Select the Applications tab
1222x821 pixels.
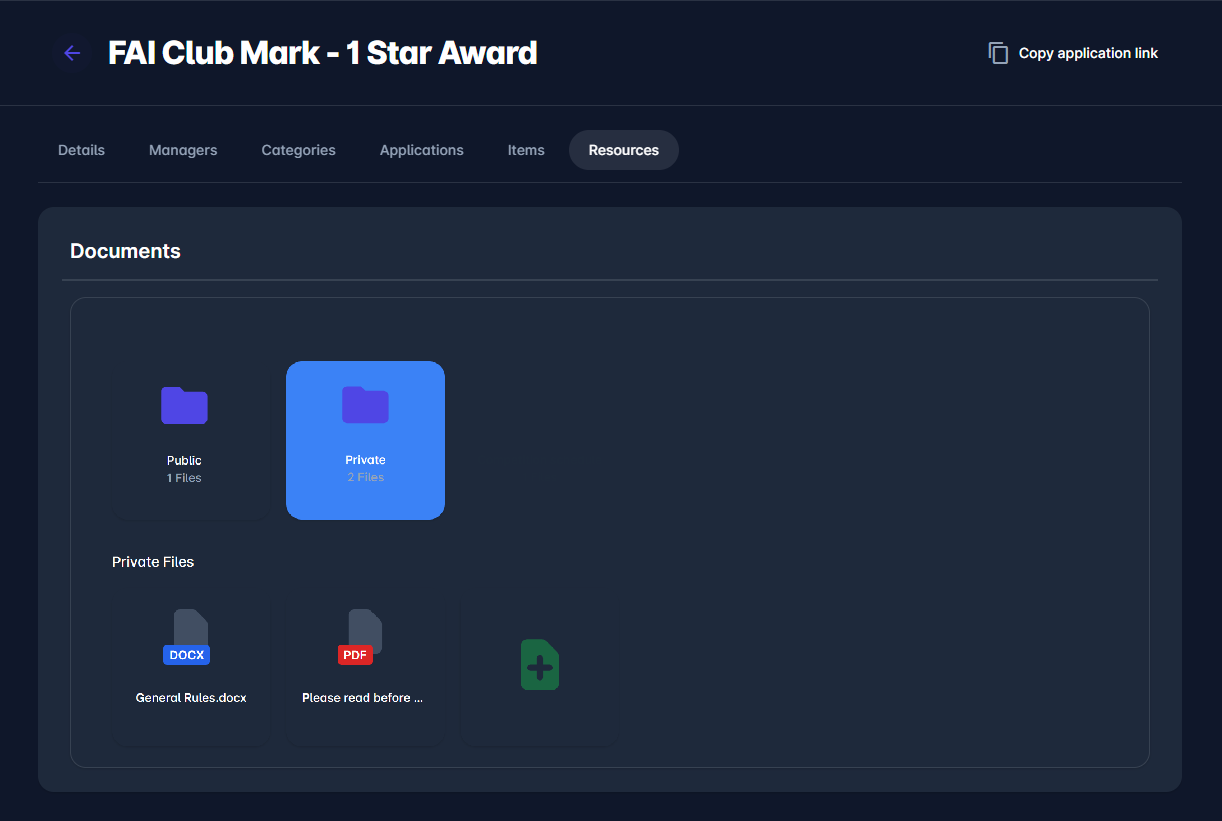(x=421, y=150)
